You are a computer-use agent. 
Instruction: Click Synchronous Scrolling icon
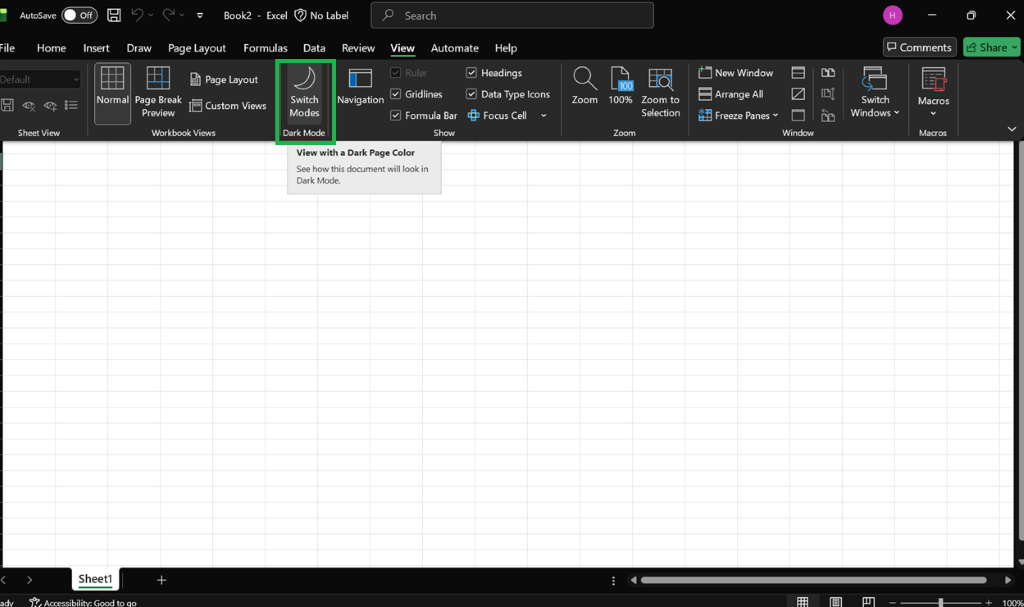pyautogui.click(x=828, y=94)
